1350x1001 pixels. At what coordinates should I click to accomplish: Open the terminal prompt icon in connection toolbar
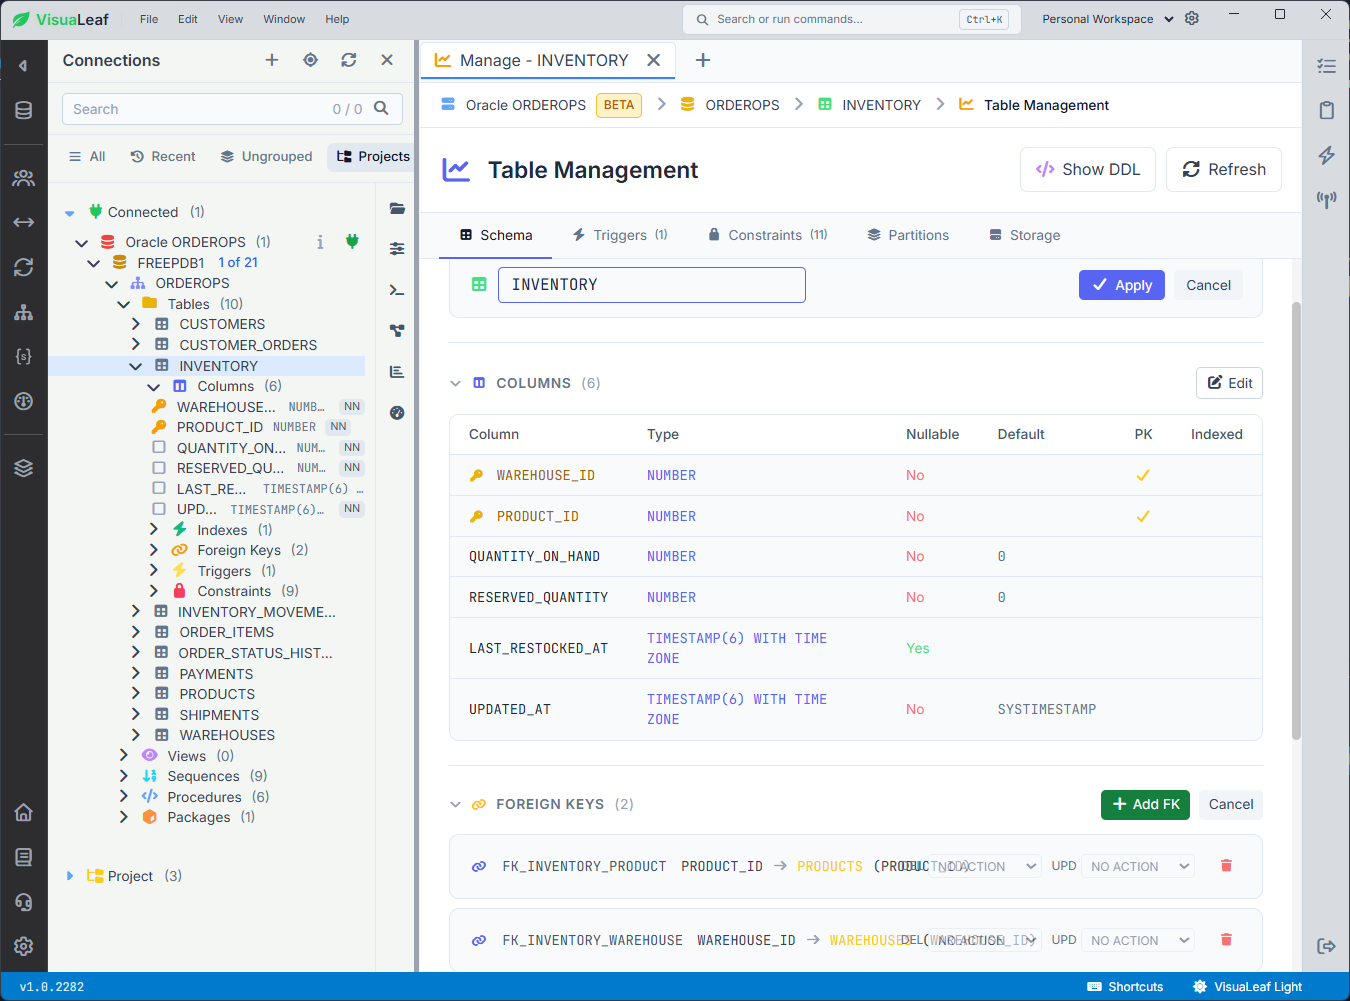[397, 290]
